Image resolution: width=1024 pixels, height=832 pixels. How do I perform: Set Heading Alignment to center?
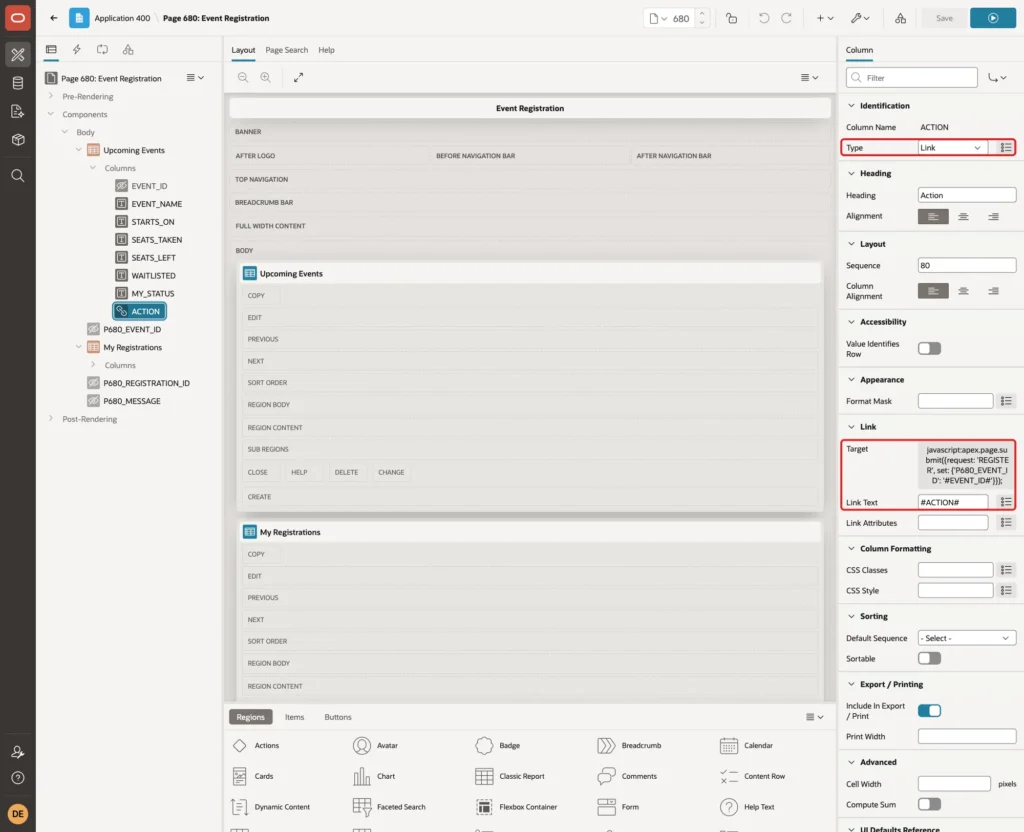tap(963, 216)
